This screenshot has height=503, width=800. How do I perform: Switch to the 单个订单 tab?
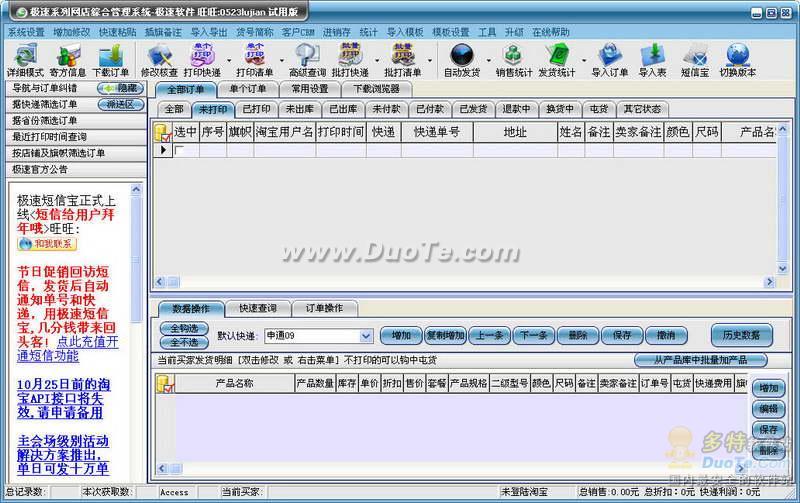pyautogui.click(x=248, y=89)
